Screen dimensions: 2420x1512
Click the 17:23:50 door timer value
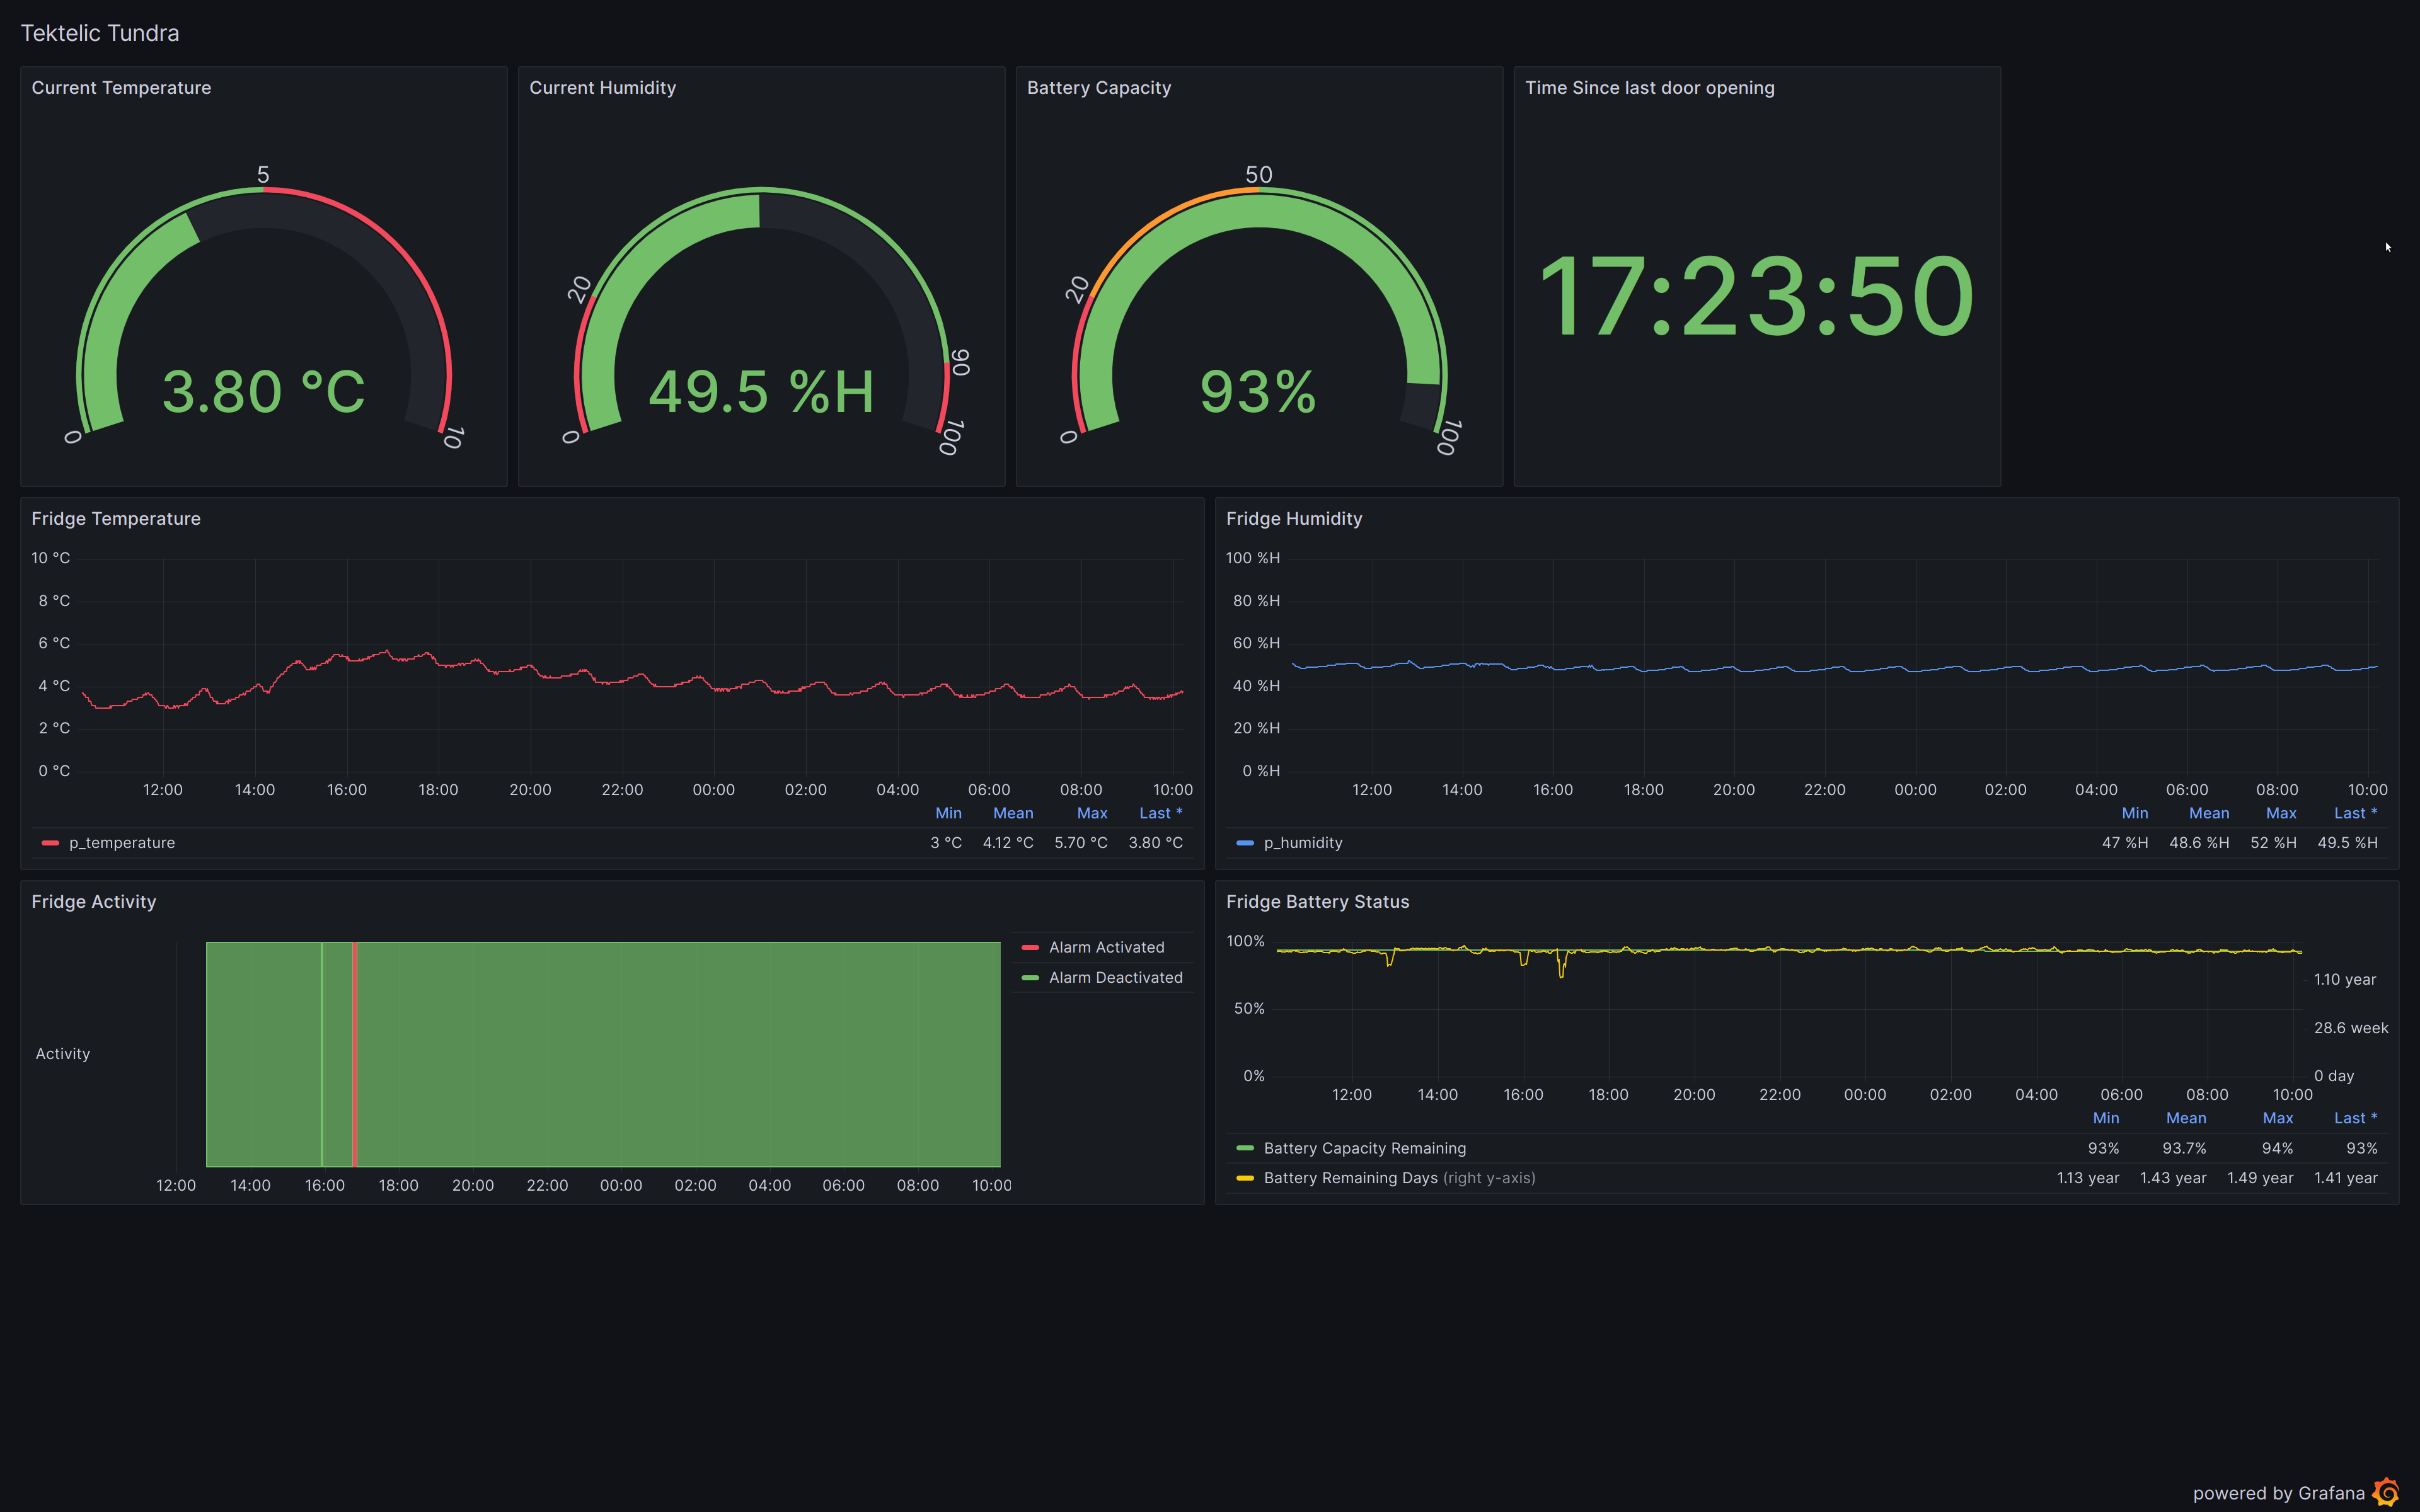(x=1757, y=297)
